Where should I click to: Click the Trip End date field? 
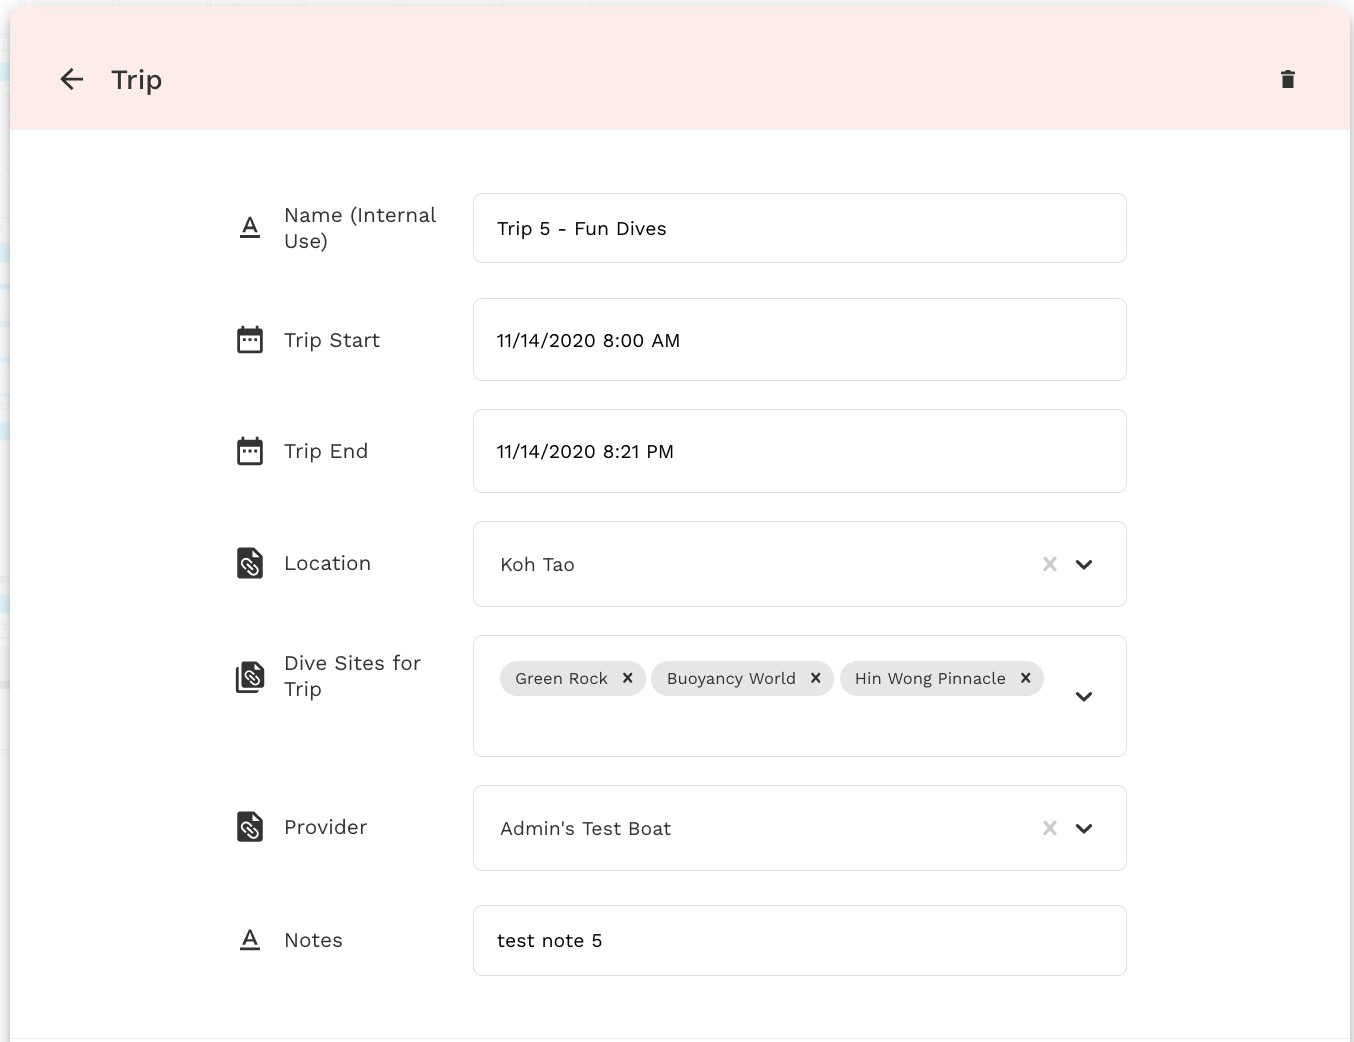point(799,451)
